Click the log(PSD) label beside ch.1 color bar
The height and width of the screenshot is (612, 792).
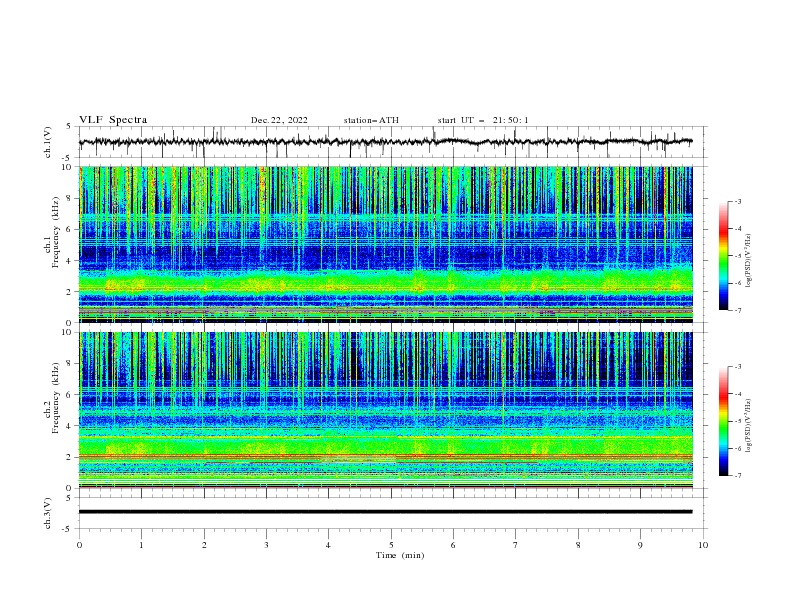coord(748,262)
